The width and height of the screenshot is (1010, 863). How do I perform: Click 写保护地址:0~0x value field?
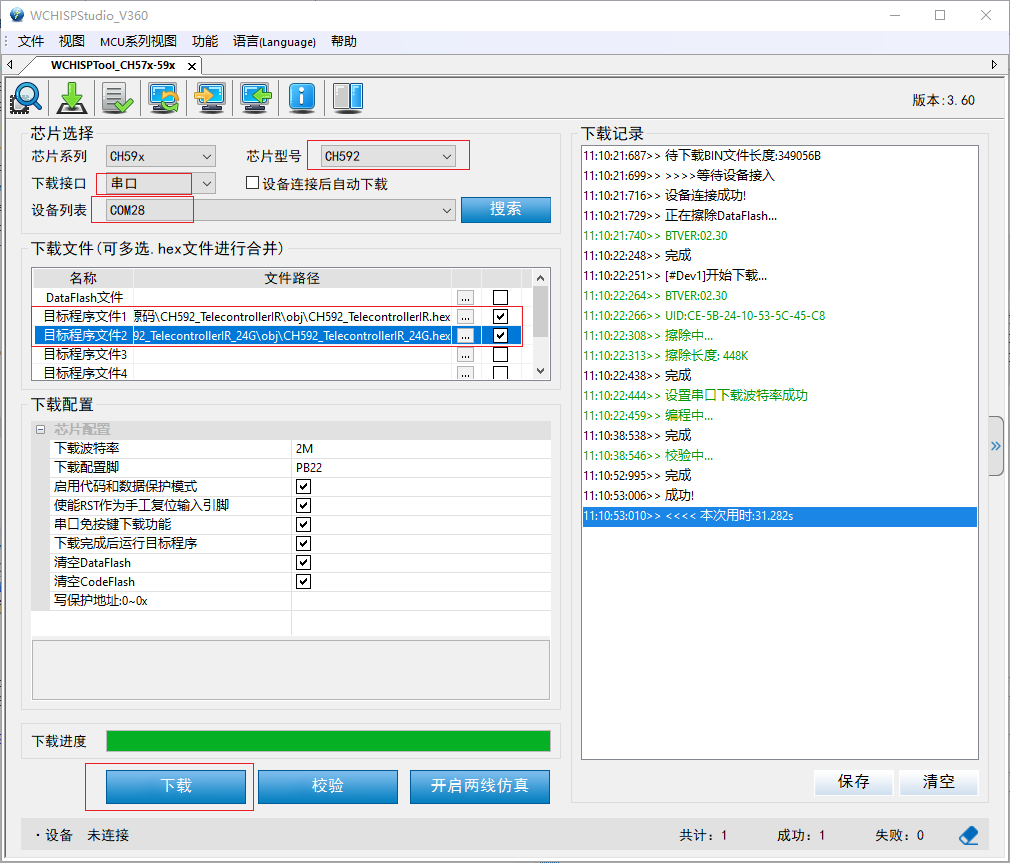(x=421, y=601)
